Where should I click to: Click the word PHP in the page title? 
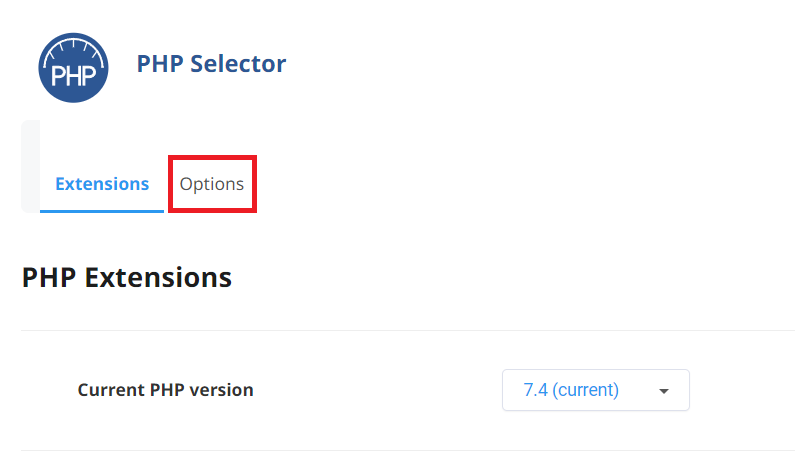click(156, 64)
